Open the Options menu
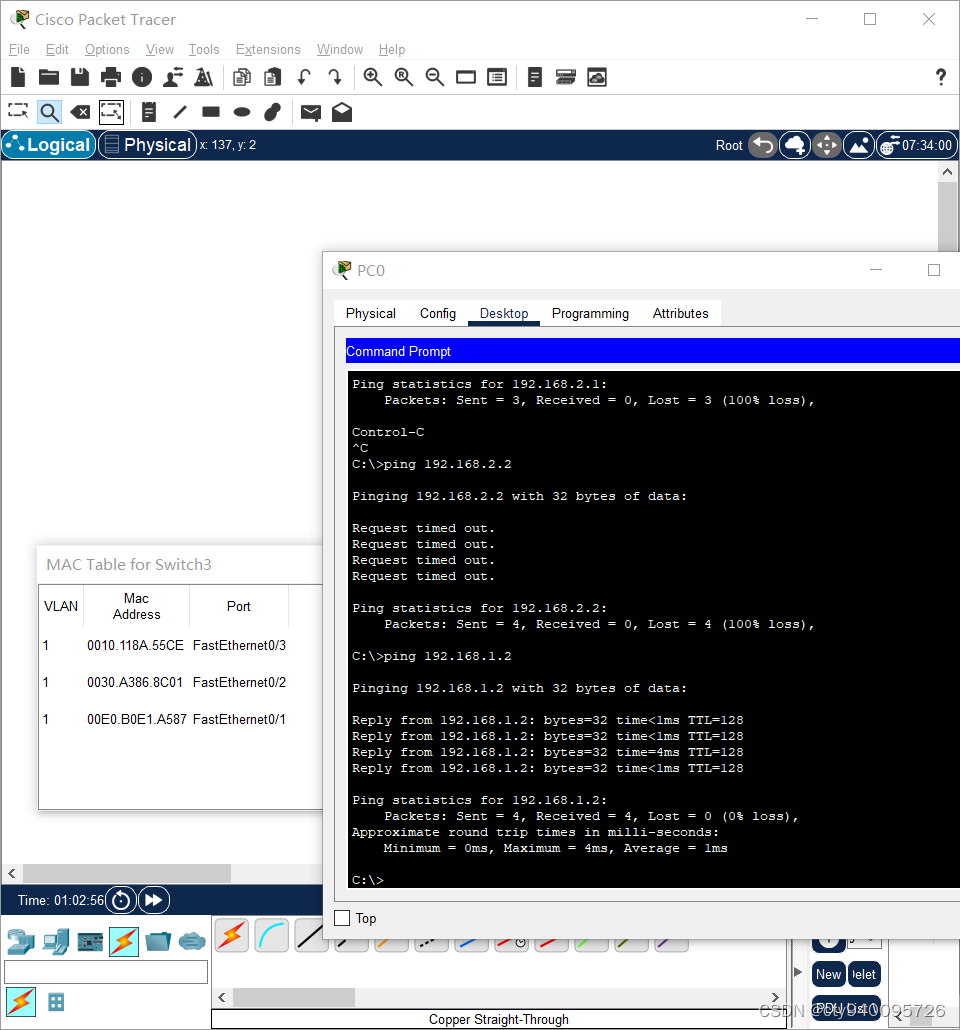 (x=107, y=49)
